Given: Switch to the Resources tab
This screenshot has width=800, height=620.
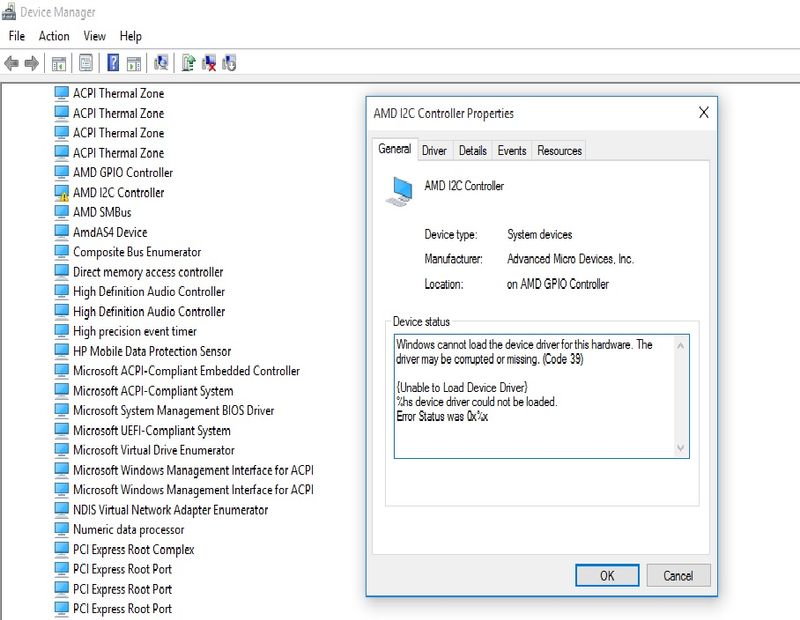Looking at the screenshot, I should (x=560, y=151).
